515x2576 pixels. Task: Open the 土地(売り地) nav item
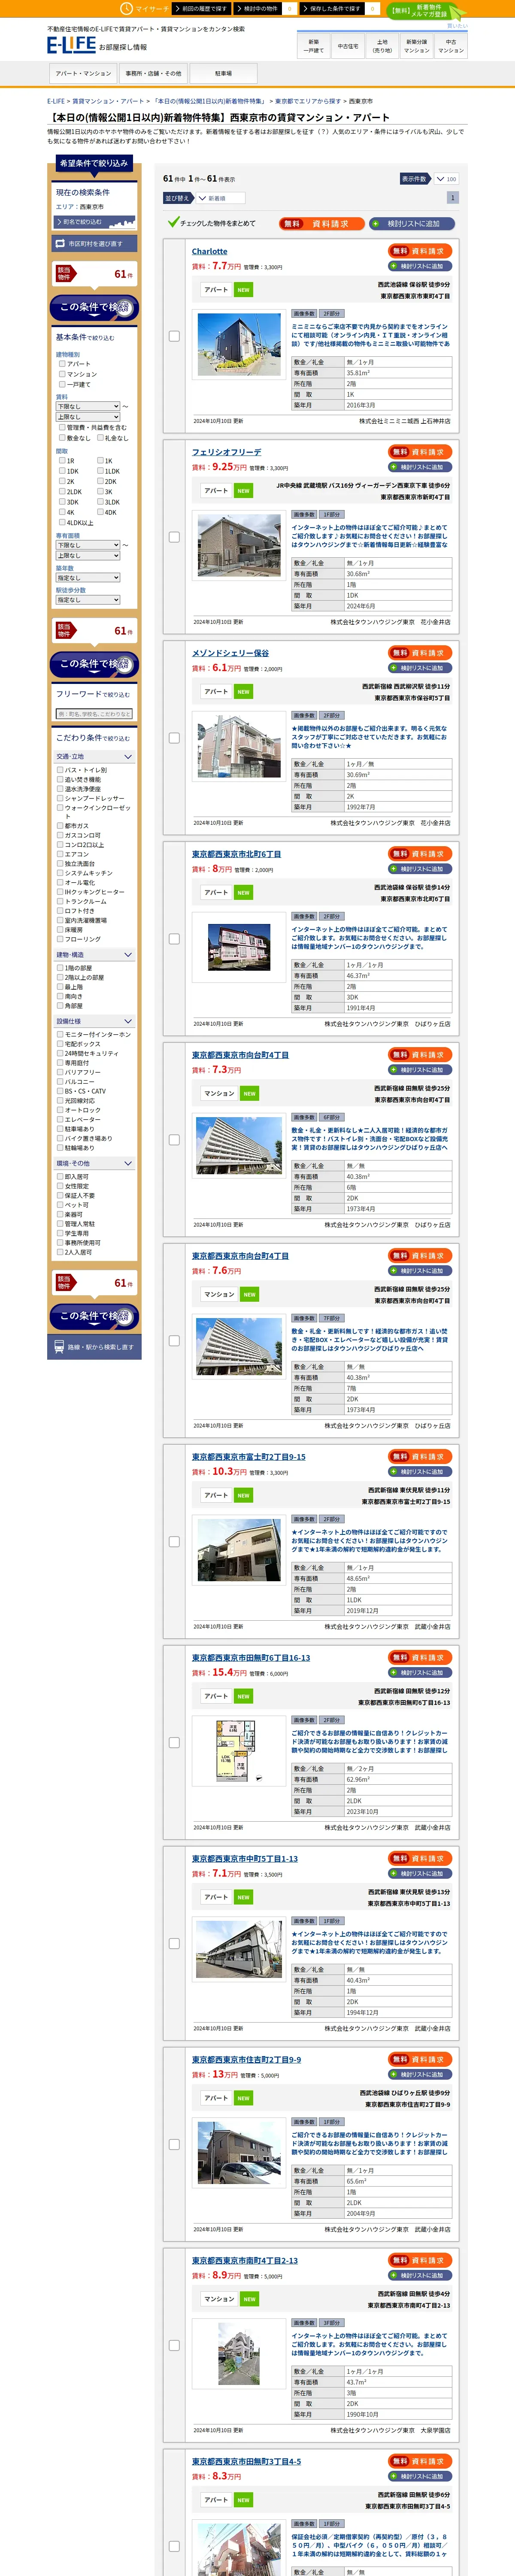click(x=382, y=46)
